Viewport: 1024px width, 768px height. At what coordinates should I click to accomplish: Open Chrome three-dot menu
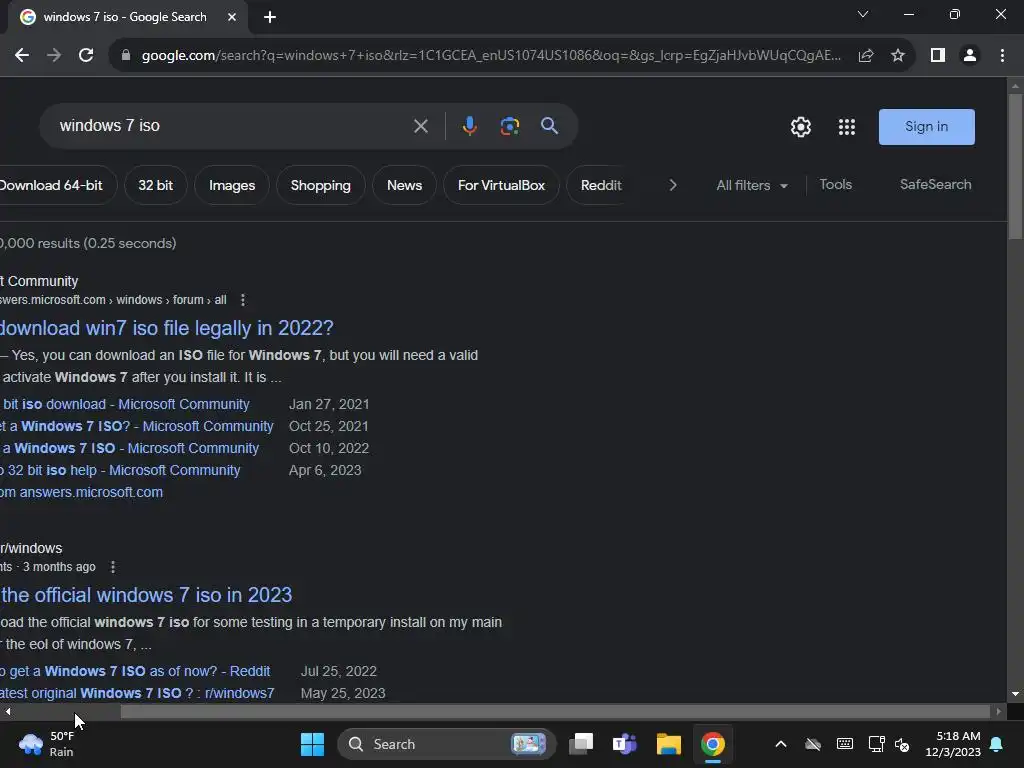point(1002,56)
